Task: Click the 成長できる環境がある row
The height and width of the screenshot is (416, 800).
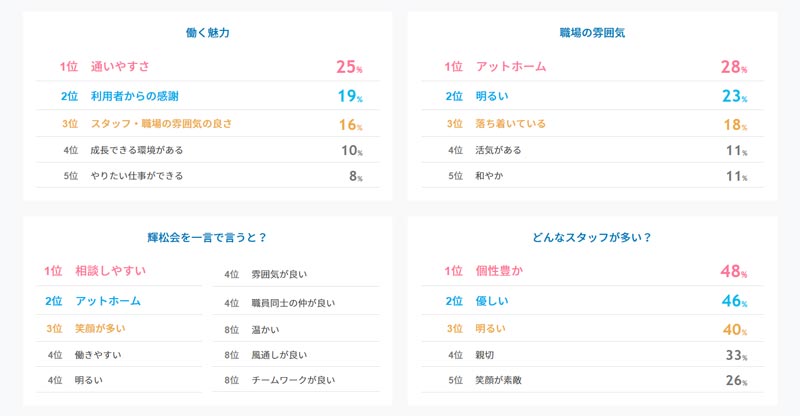Action: (x=136, y=150)
